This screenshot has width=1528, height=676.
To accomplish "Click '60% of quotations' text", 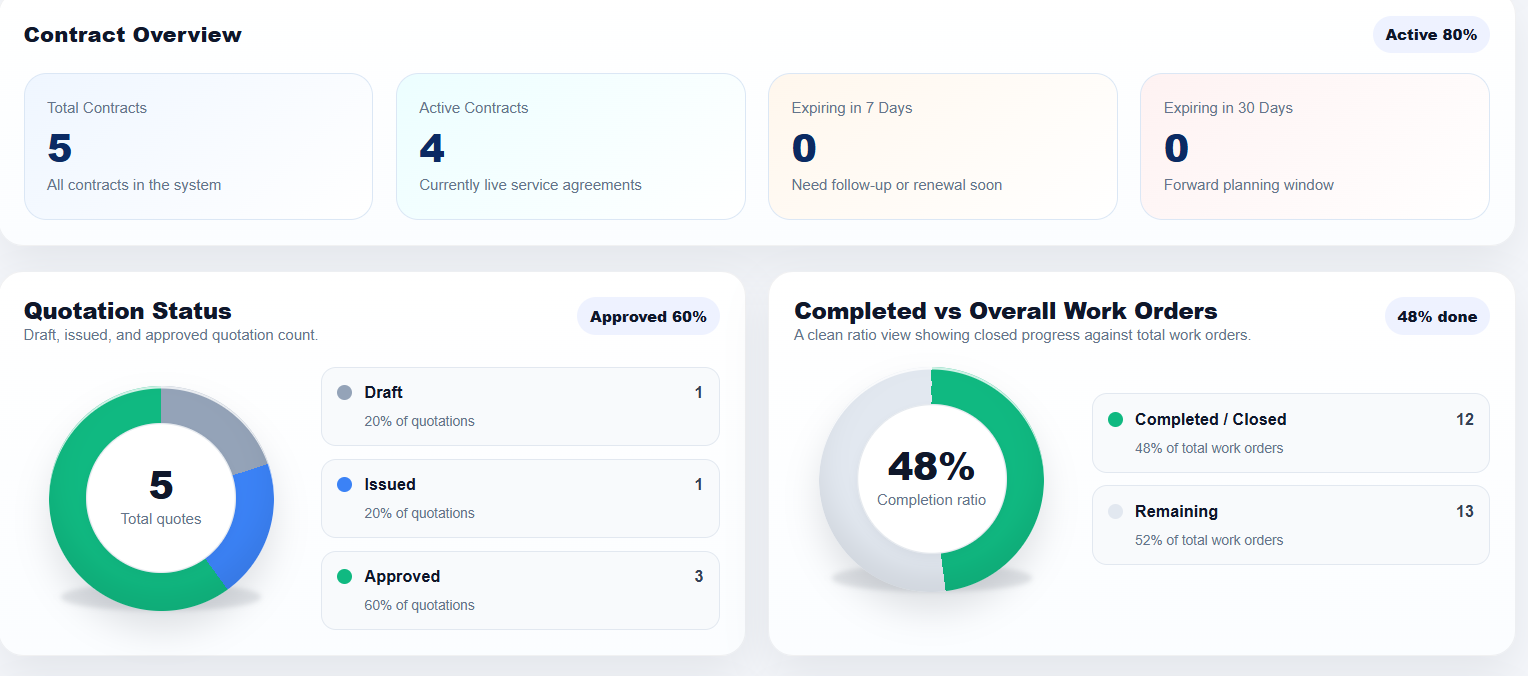I will tap(419, 605).
